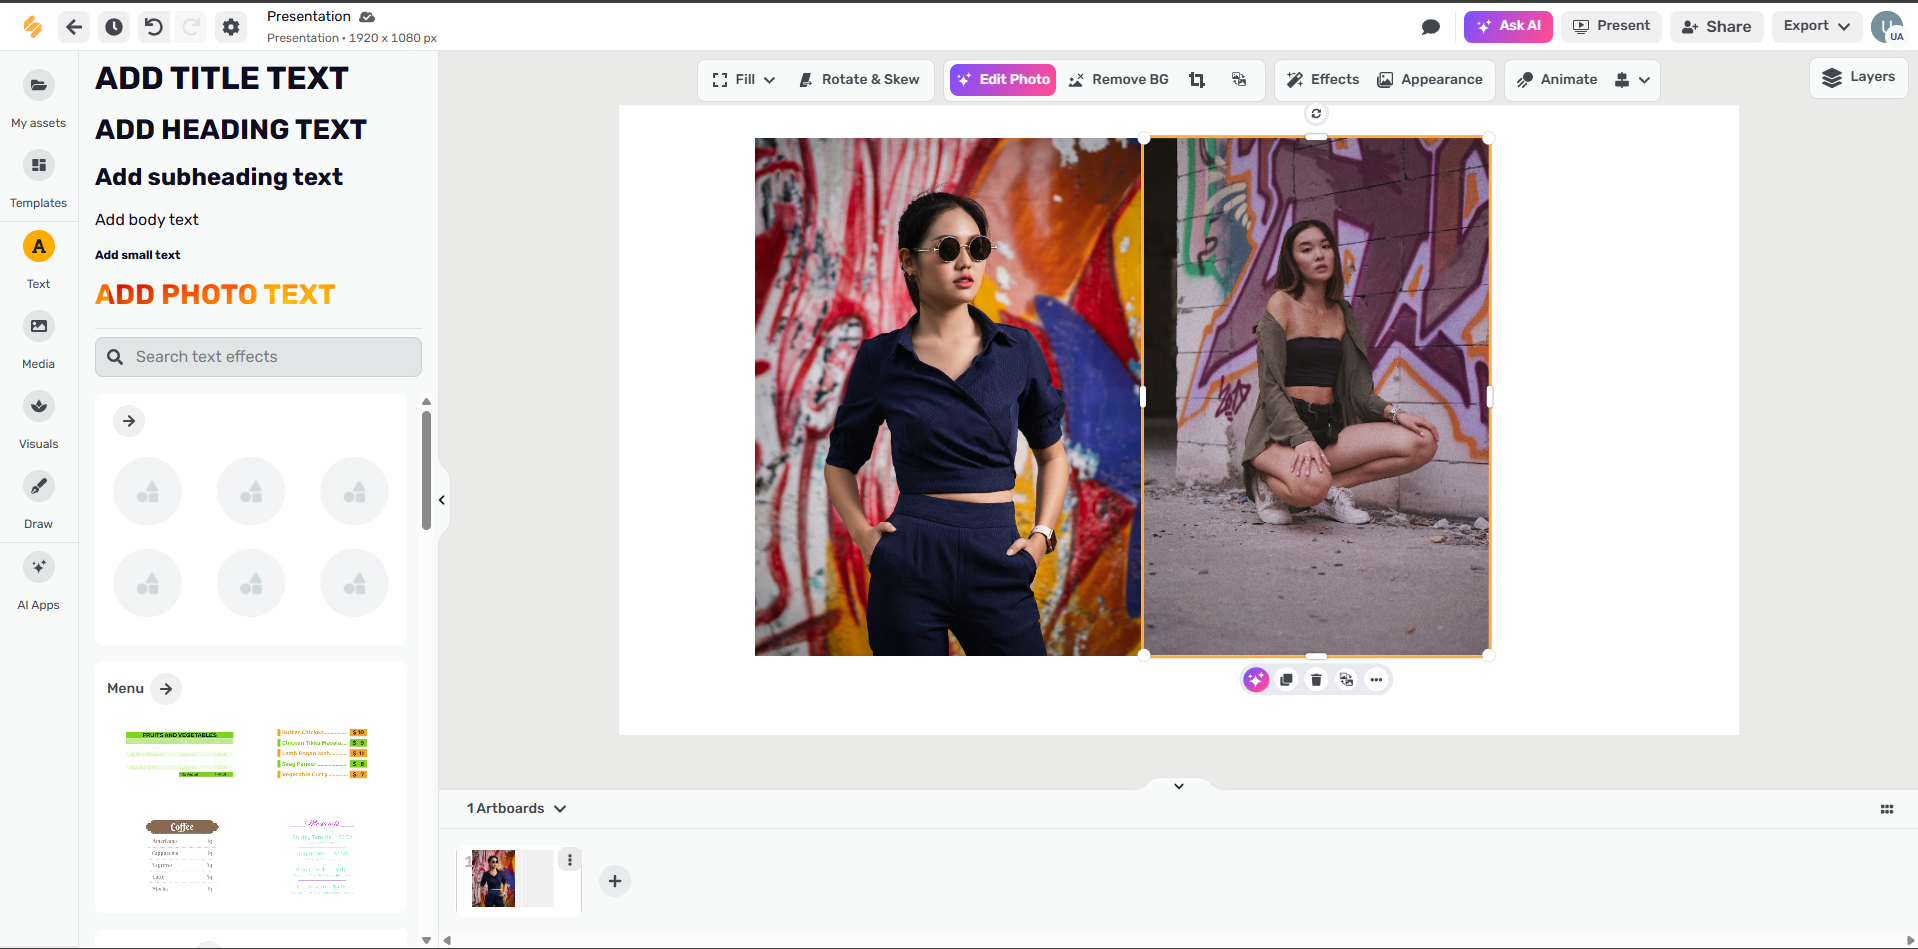1918x949 pixels.
Task: Click the Search text effects field
Action: (x=257, y=356)
